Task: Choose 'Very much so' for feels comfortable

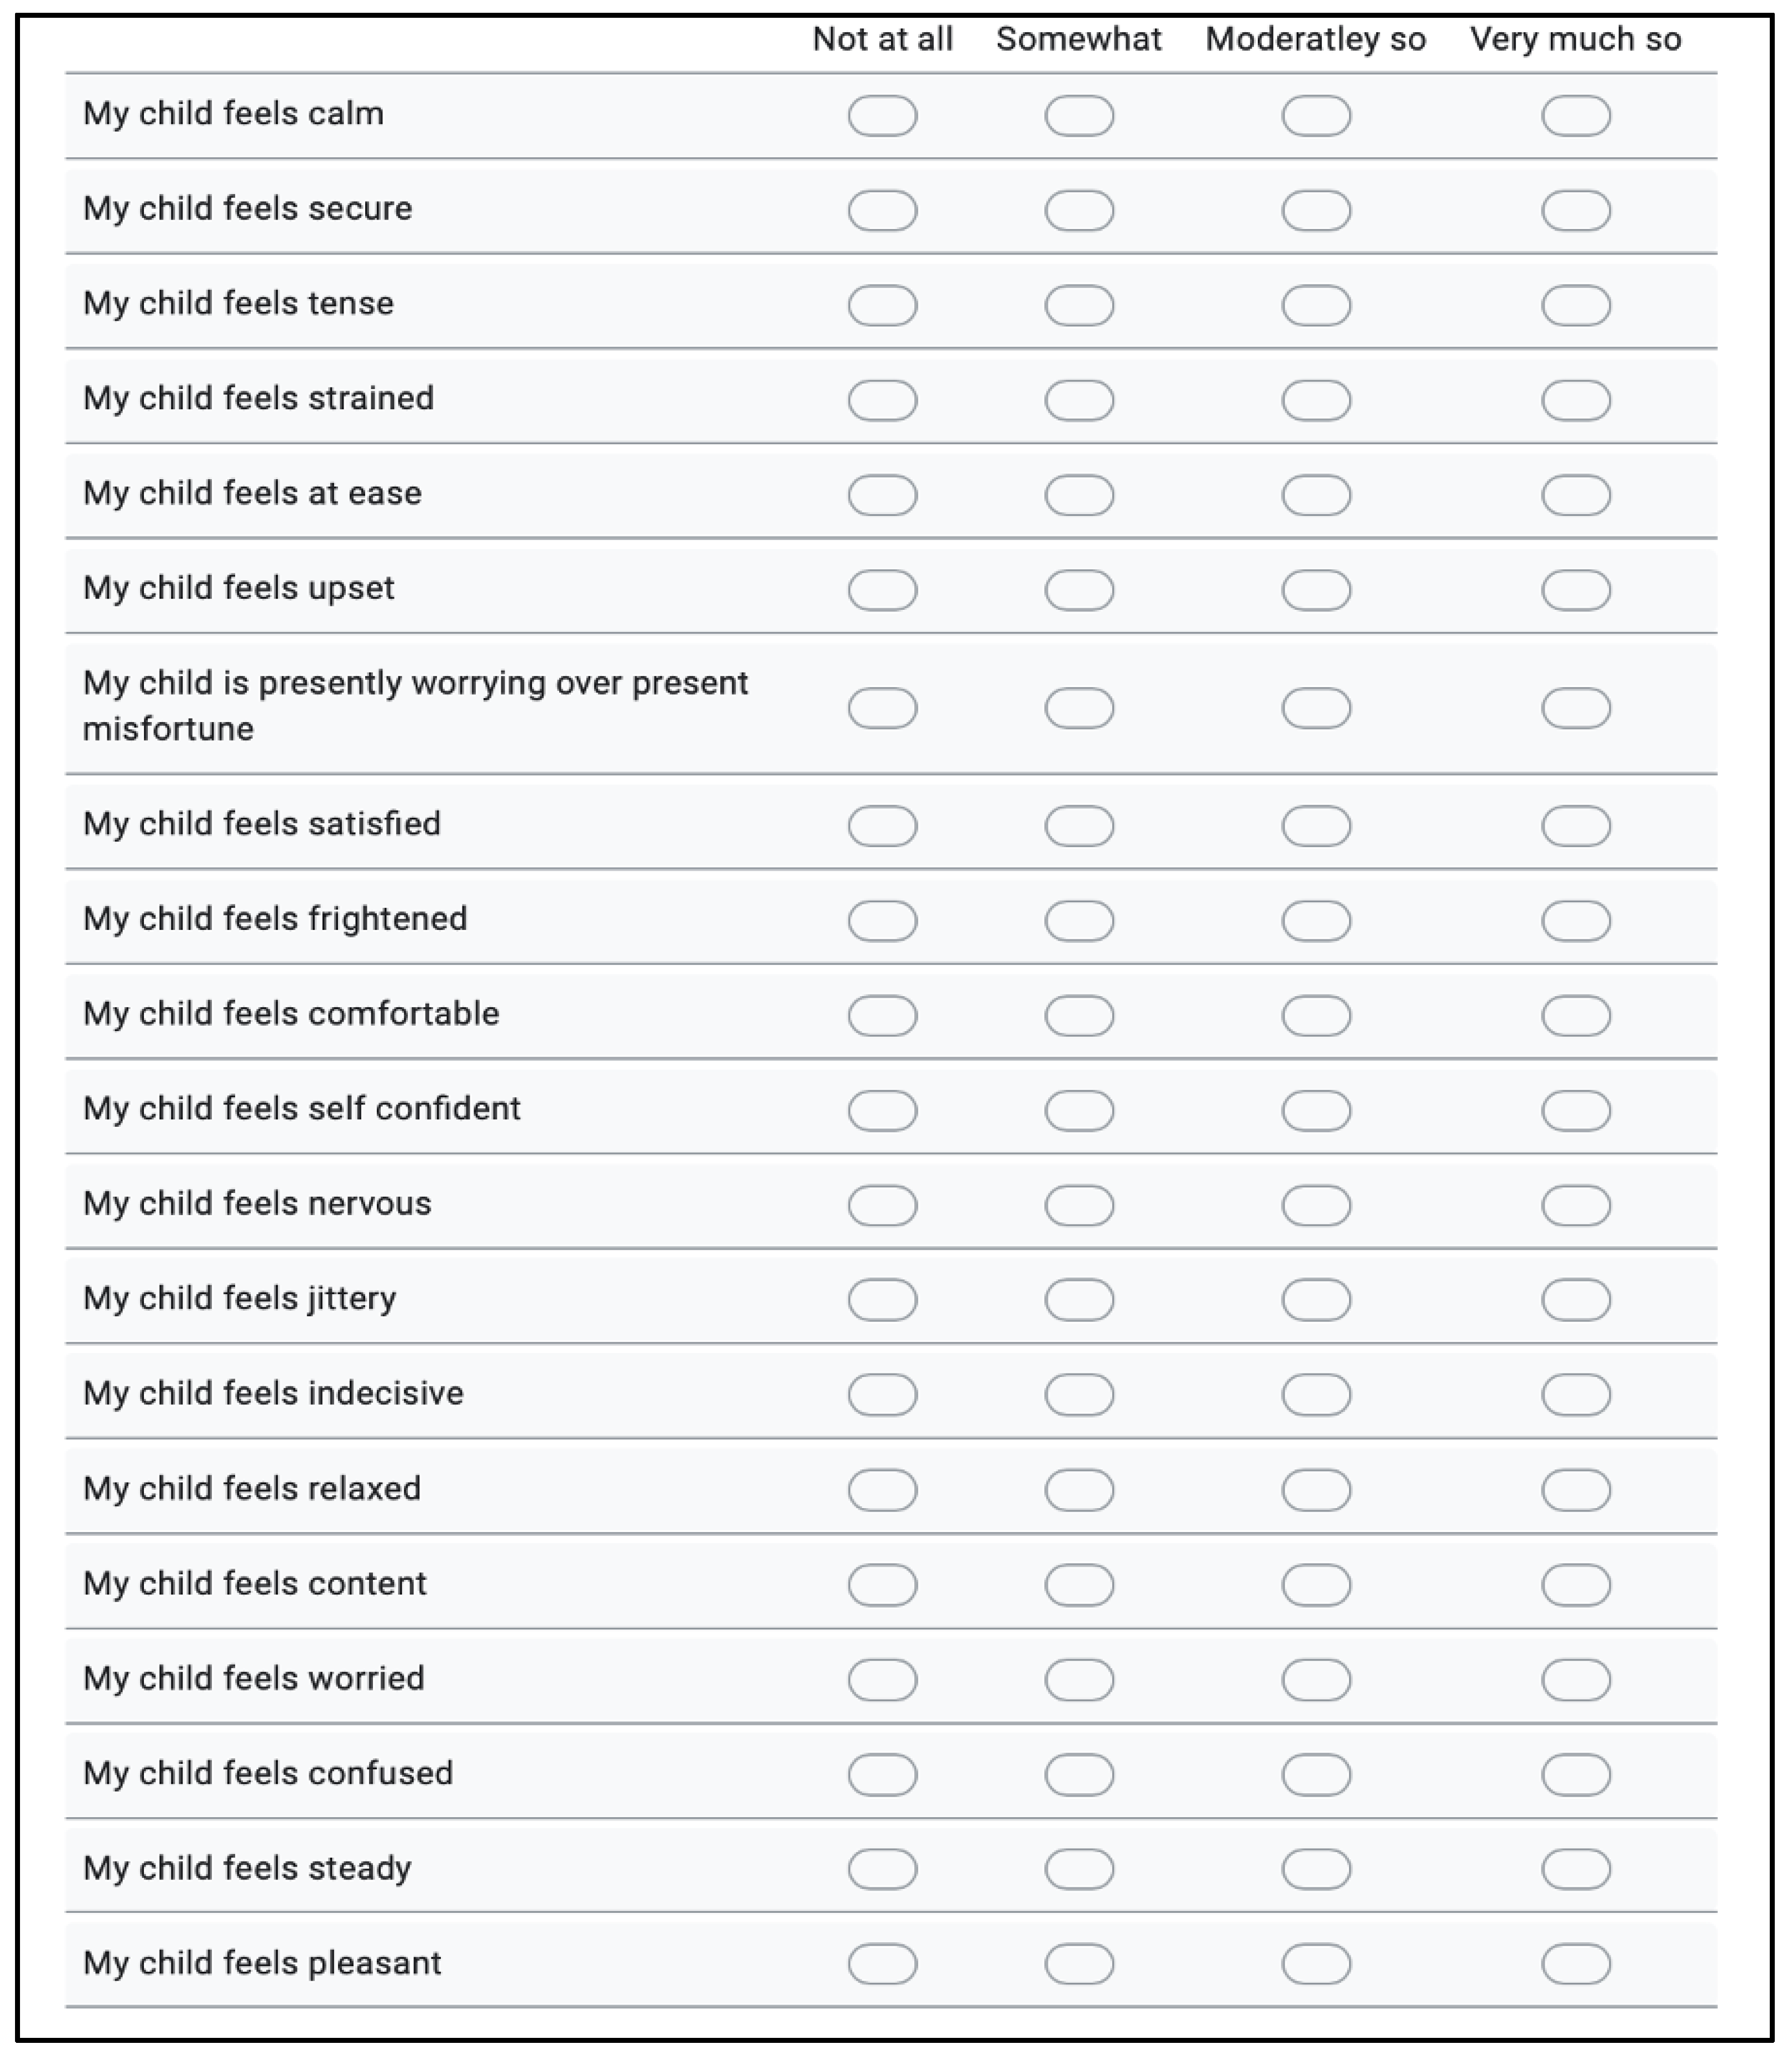Action: [1575, 1016]
